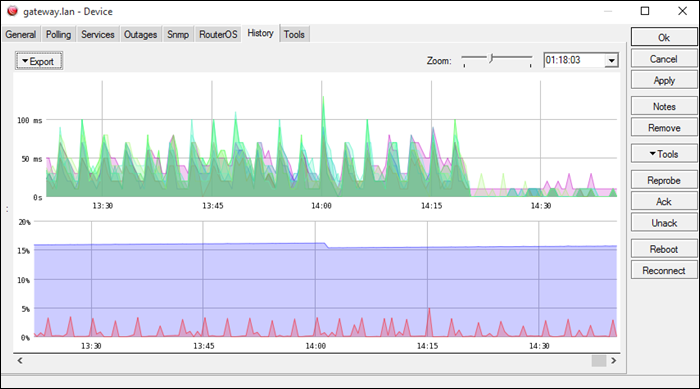Apply the device settings
The height and width of the screenshot is (389, 700).
tap(664, 80)
